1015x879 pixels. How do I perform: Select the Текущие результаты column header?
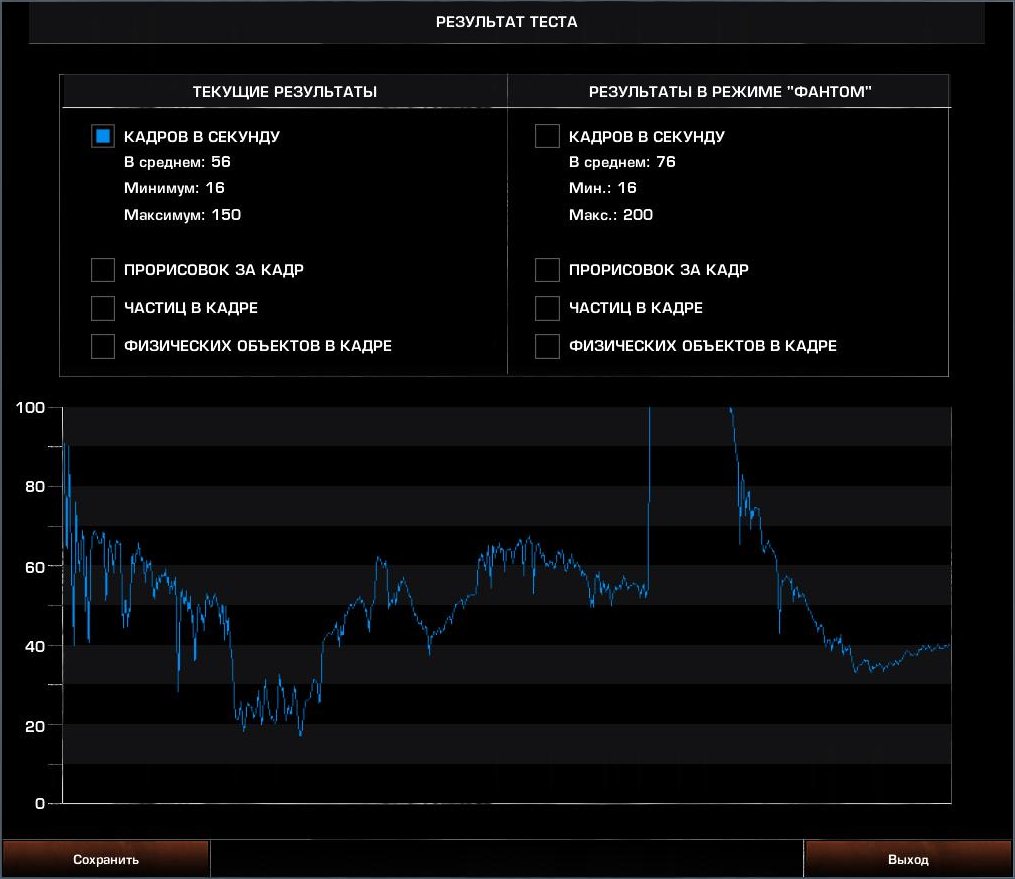pyautogui.click(x=284, y=92)
